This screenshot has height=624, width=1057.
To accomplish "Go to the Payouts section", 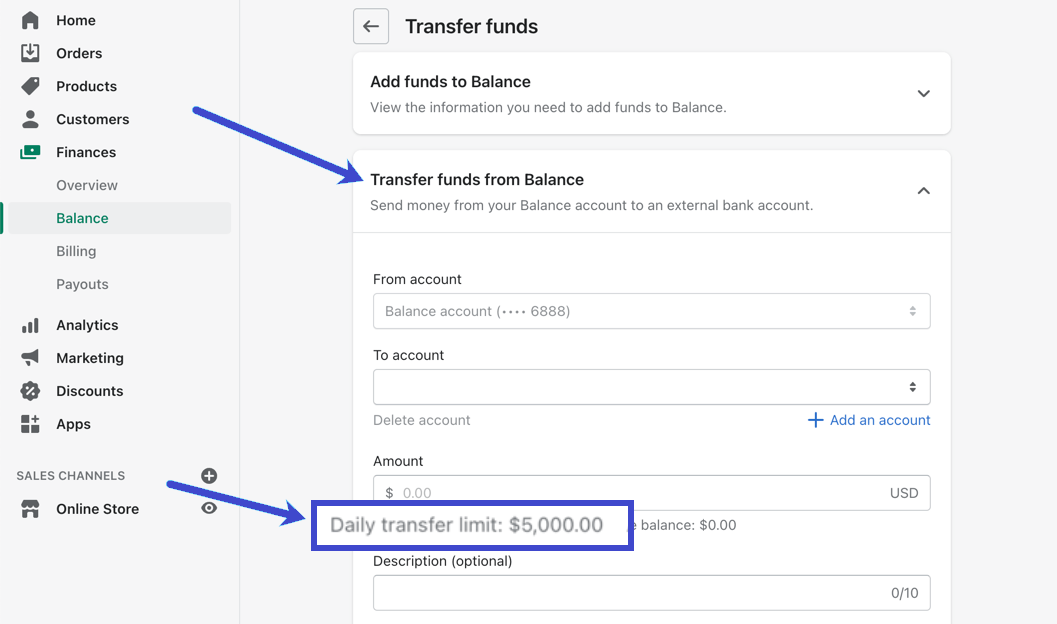I will pos(82,284).
